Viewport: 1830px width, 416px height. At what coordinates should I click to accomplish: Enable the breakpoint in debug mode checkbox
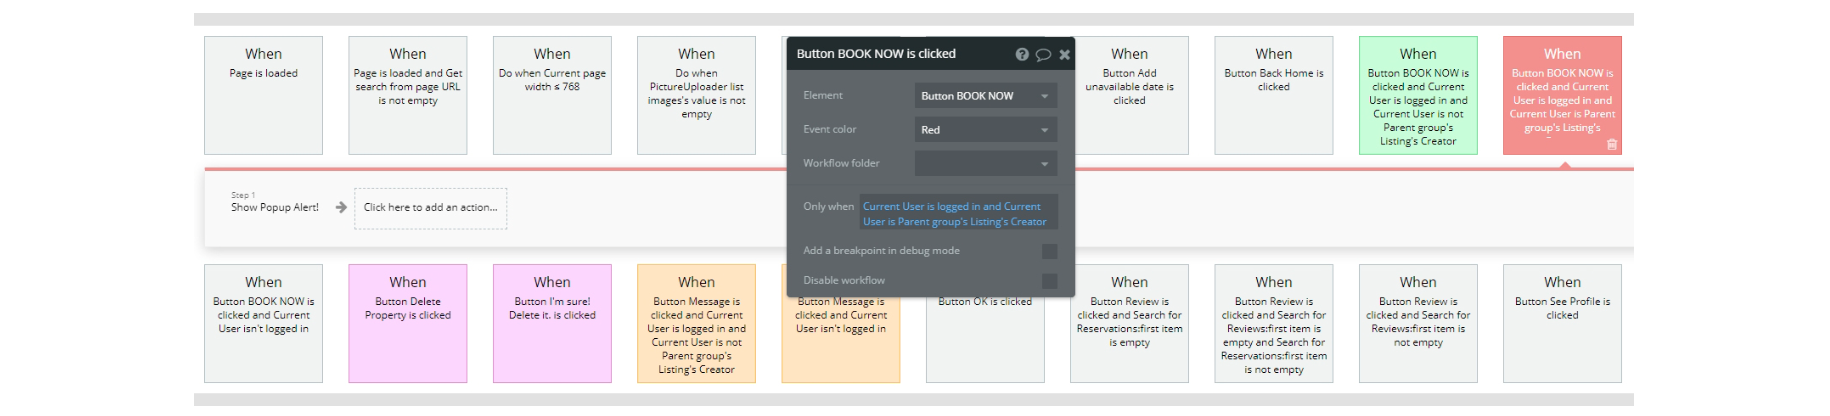tap(1049, 251)
